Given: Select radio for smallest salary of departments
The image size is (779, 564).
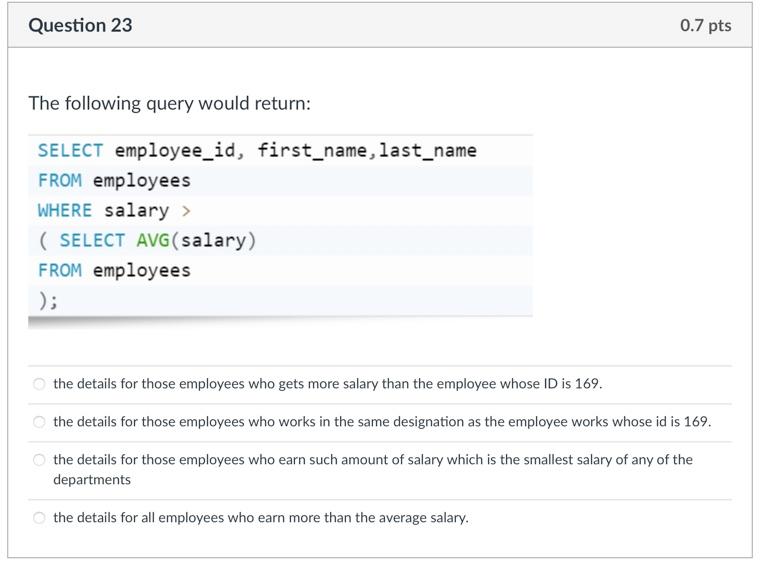Looking at the screenshot, I should (x=39, y=460).
